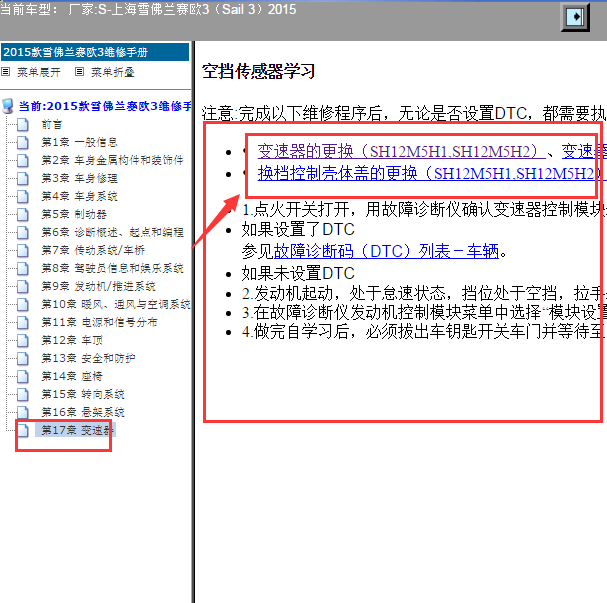The height and width of the screenshot is (603, 607).
Task: Click the page icon next to 前言
Action: pyautogui.click(x=23, y=124)
